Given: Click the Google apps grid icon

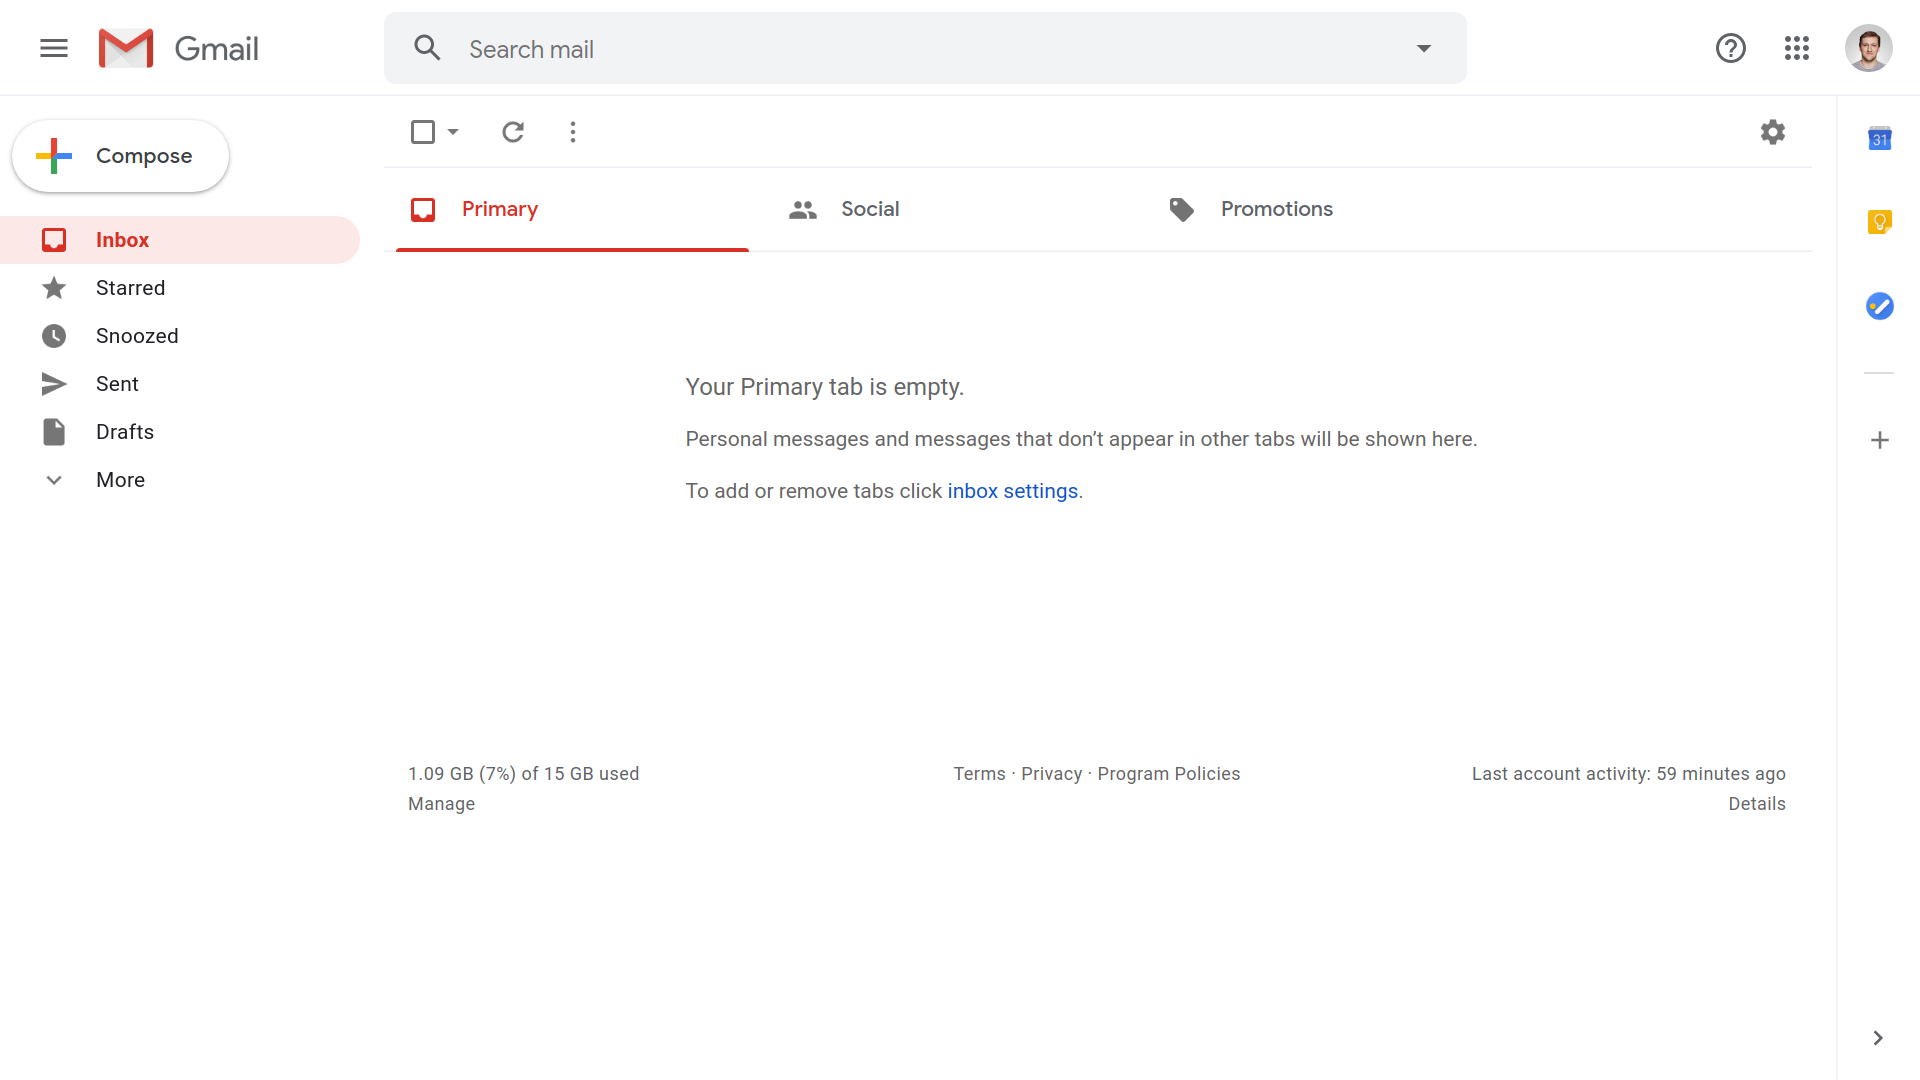Looking at the screenshot, I should coord(1795,47).
